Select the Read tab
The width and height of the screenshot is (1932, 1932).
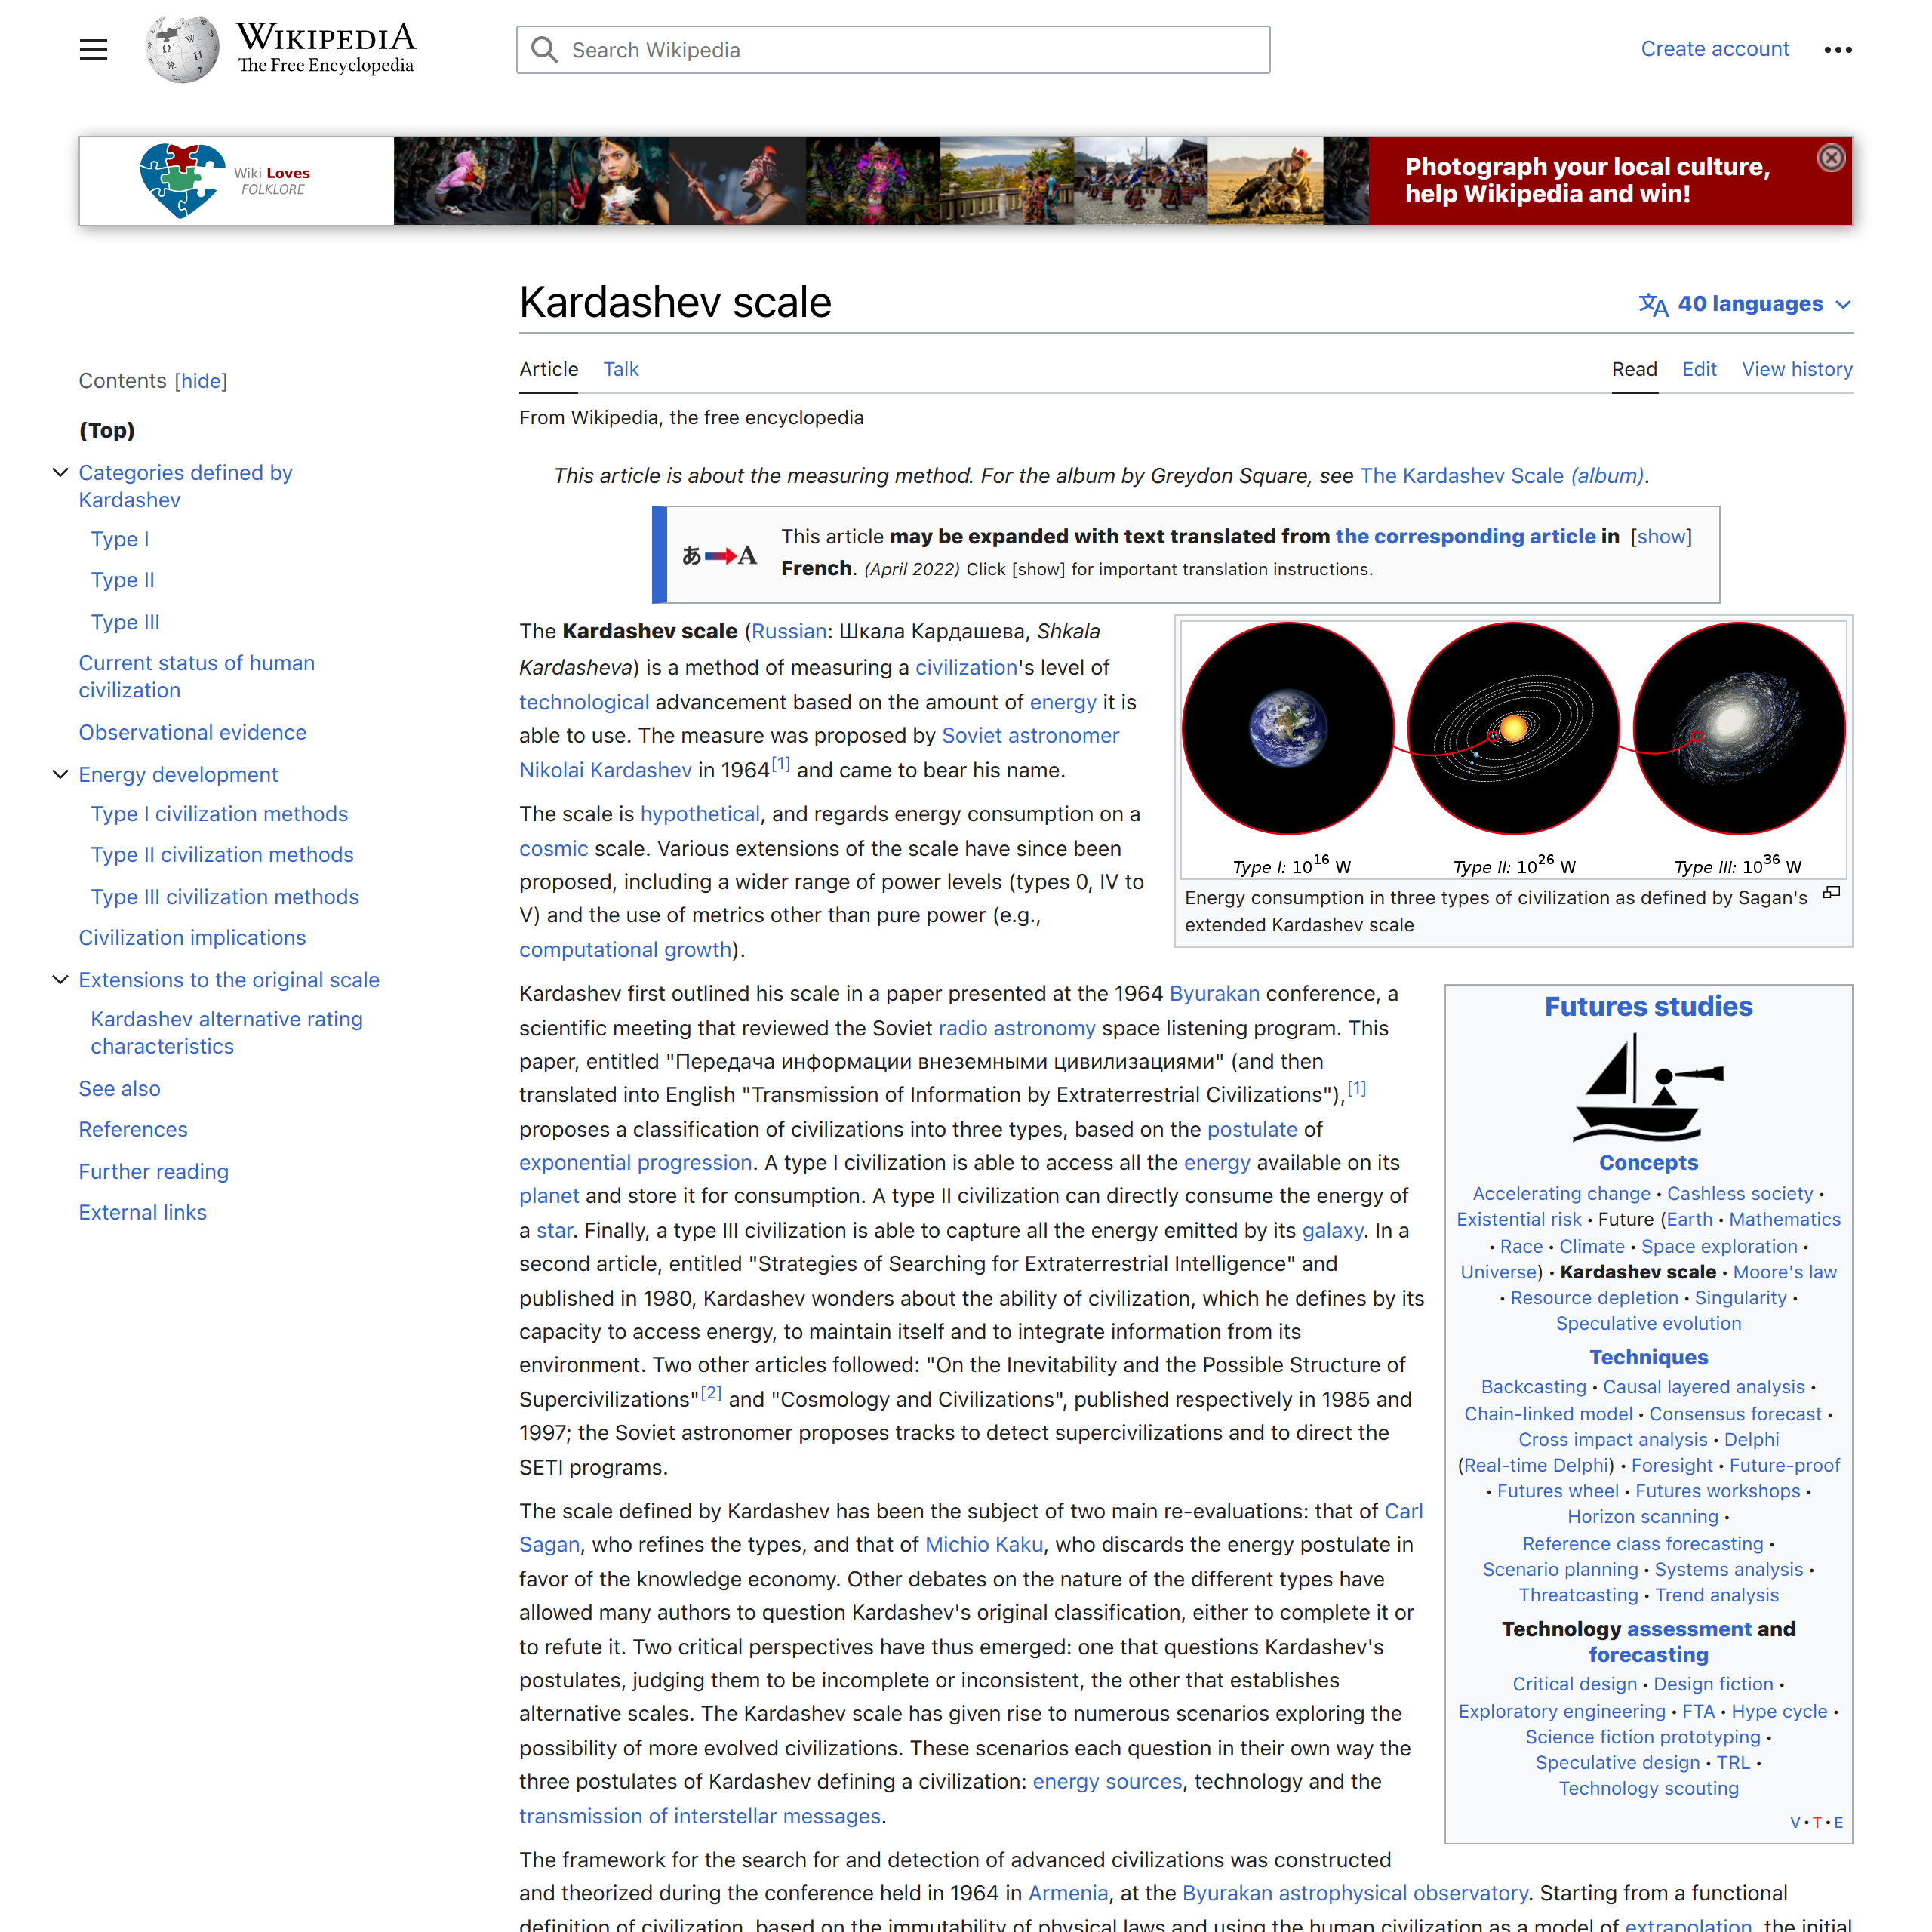click(1634, 369)
